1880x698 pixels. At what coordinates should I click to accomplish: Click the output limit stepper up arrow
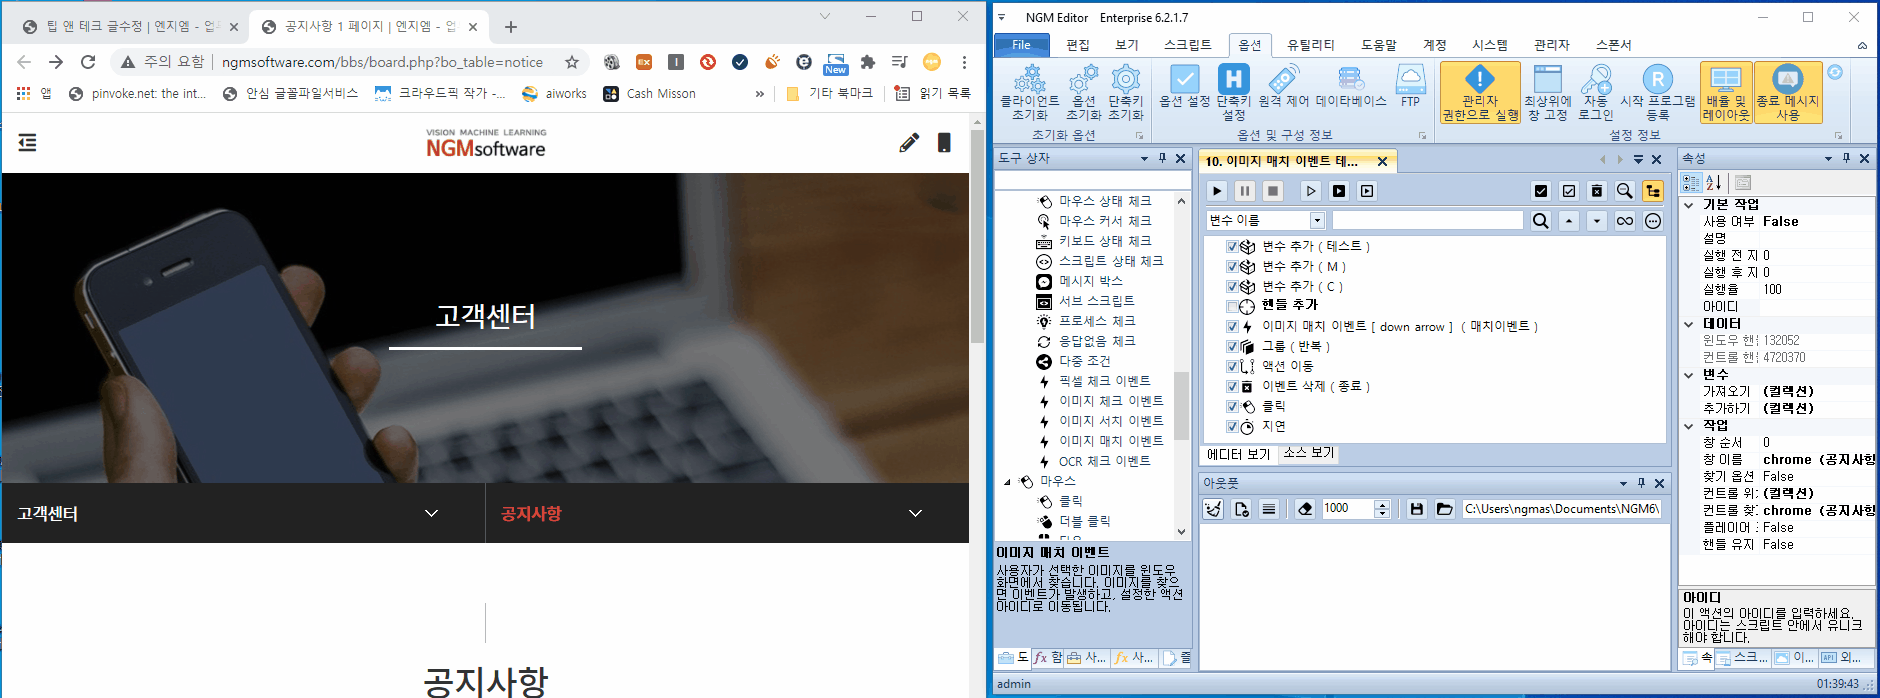[1383, 504]
